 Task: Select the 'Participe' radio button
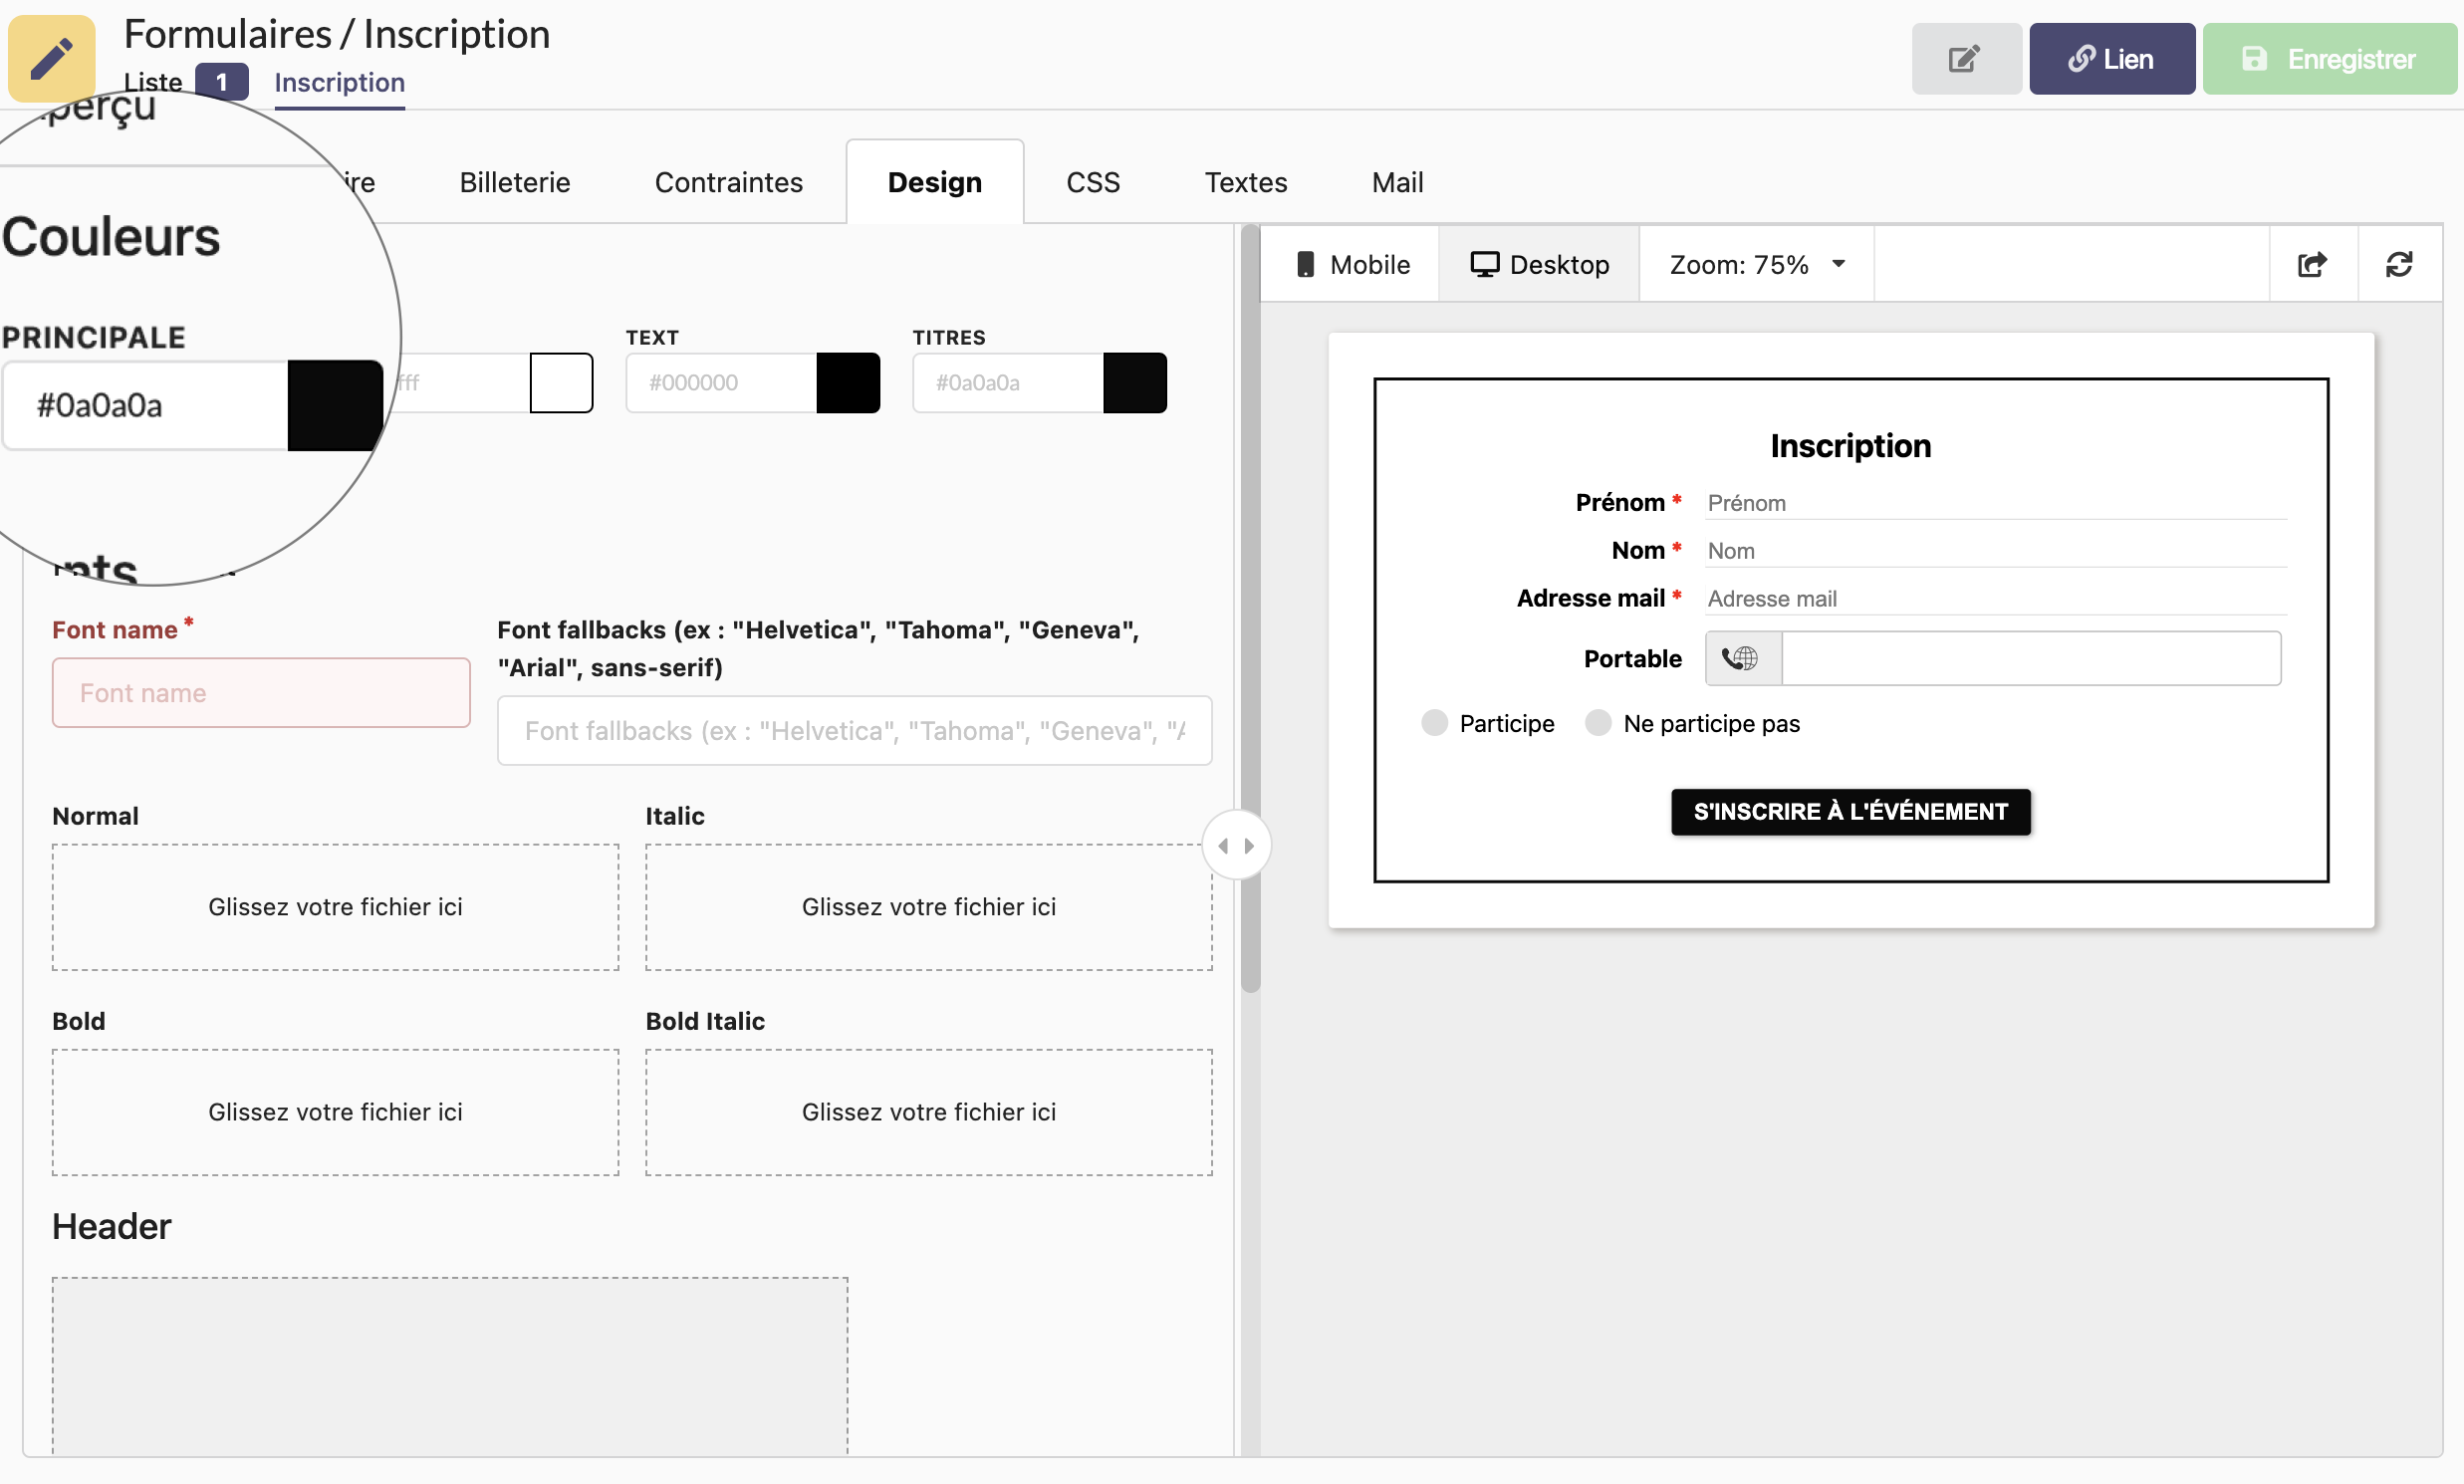pos(1436,722)
